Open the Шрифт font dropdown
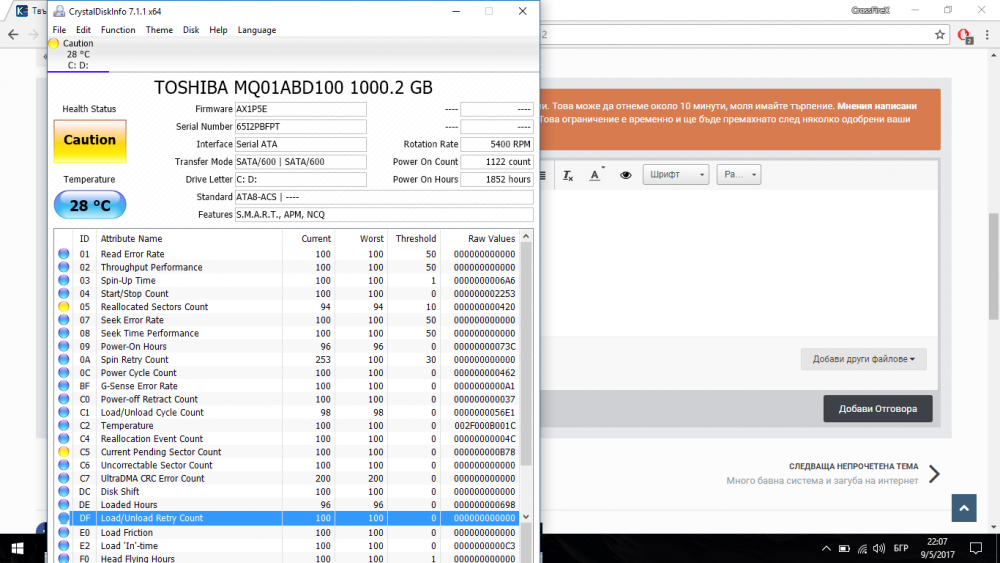The image size is (1000, 563). (x=676, y=175)
